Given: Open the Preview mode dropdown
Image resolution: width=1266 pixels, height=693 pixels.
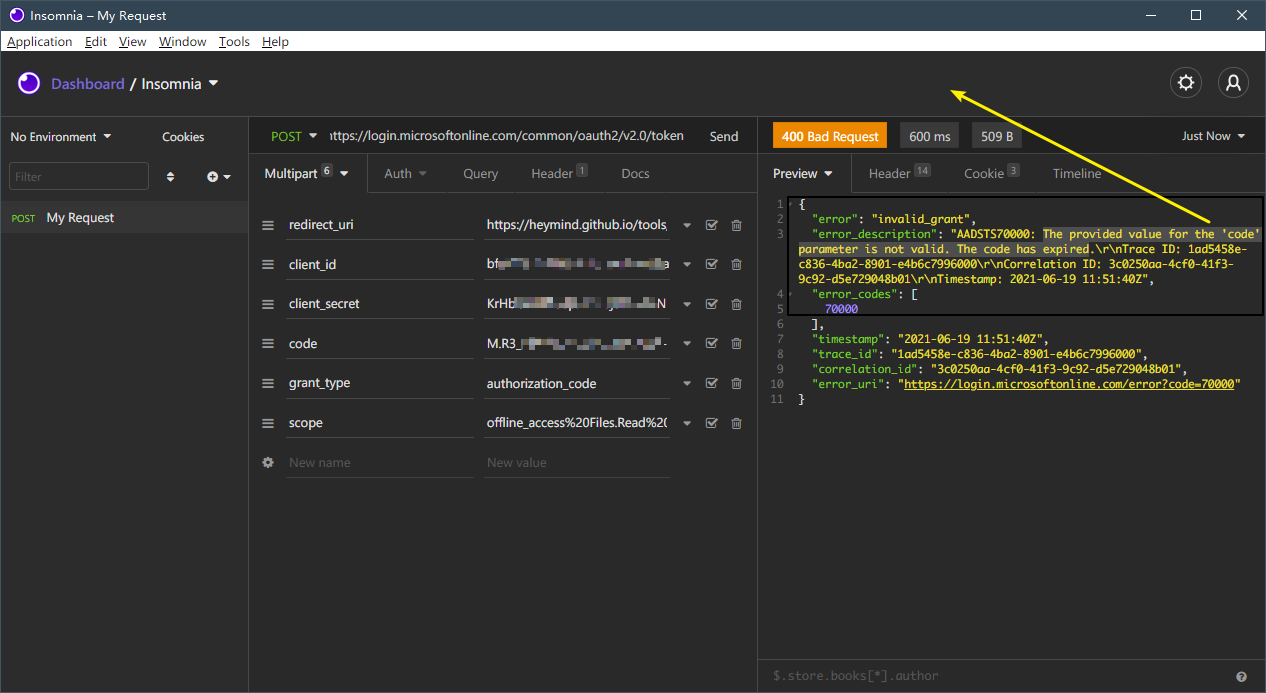Looking at the screenshot, I should [x=803, y=174].
